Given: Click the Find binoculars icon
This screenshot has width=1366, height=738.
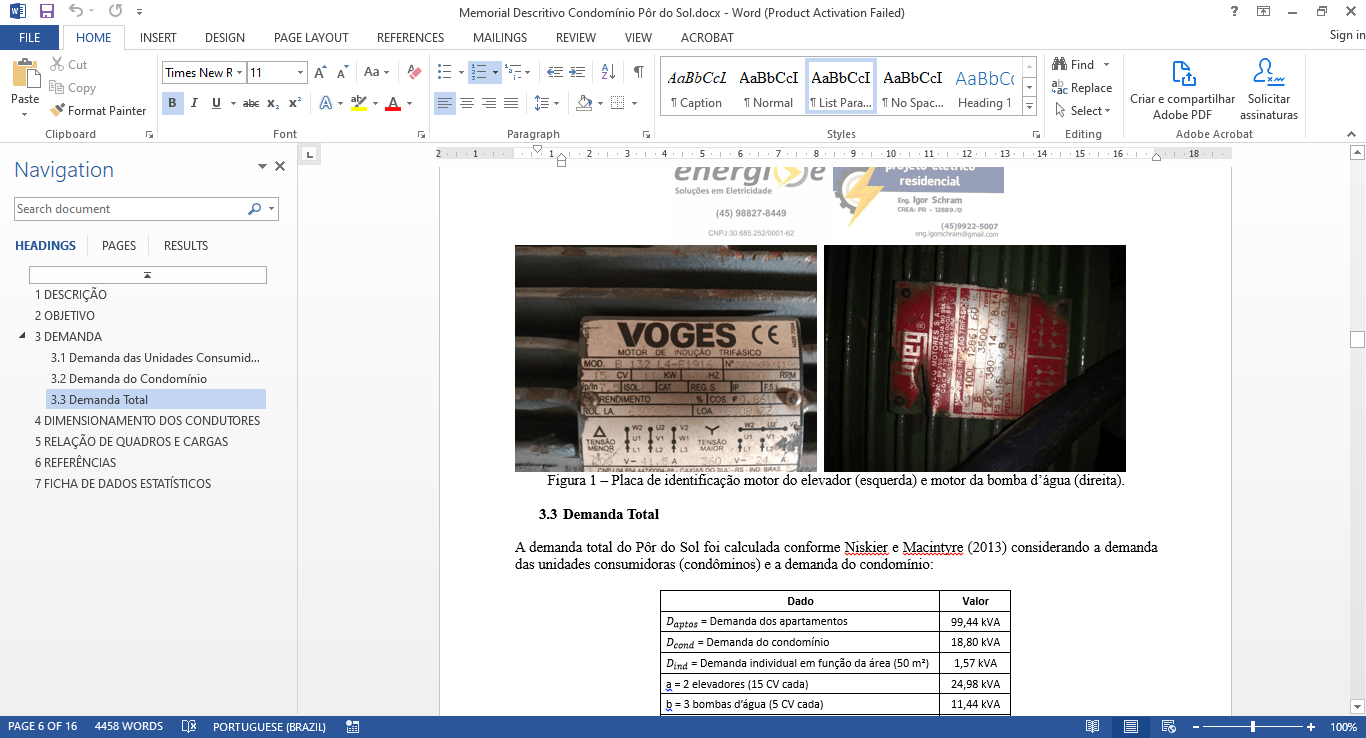Looking at the screenshot, I should point(1060,65).
